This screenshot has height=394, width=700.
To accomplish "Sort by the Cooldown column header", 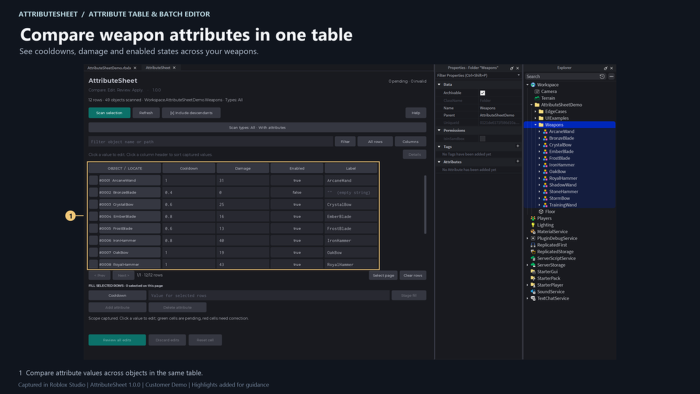I will coord(189,168).
